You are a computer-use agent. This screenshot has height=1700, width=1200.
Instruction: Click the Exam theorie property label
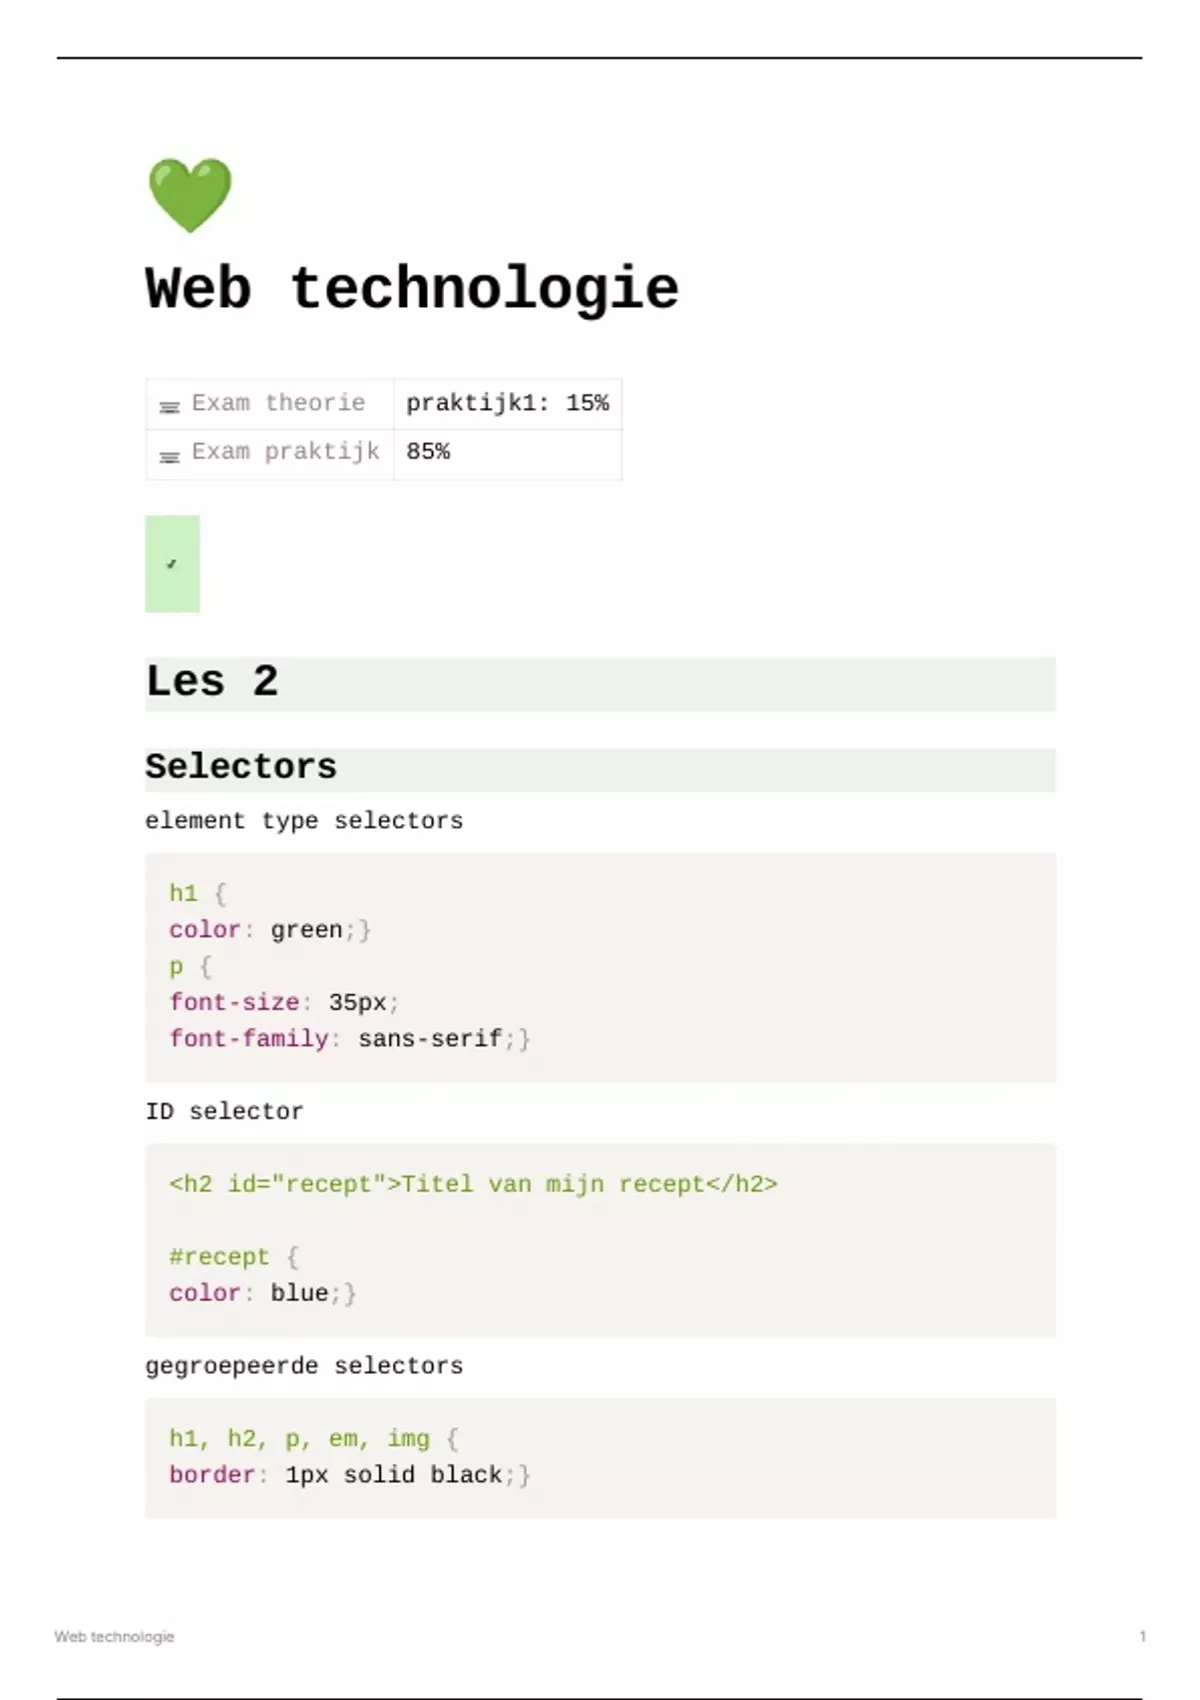click(x=278, y=403)
